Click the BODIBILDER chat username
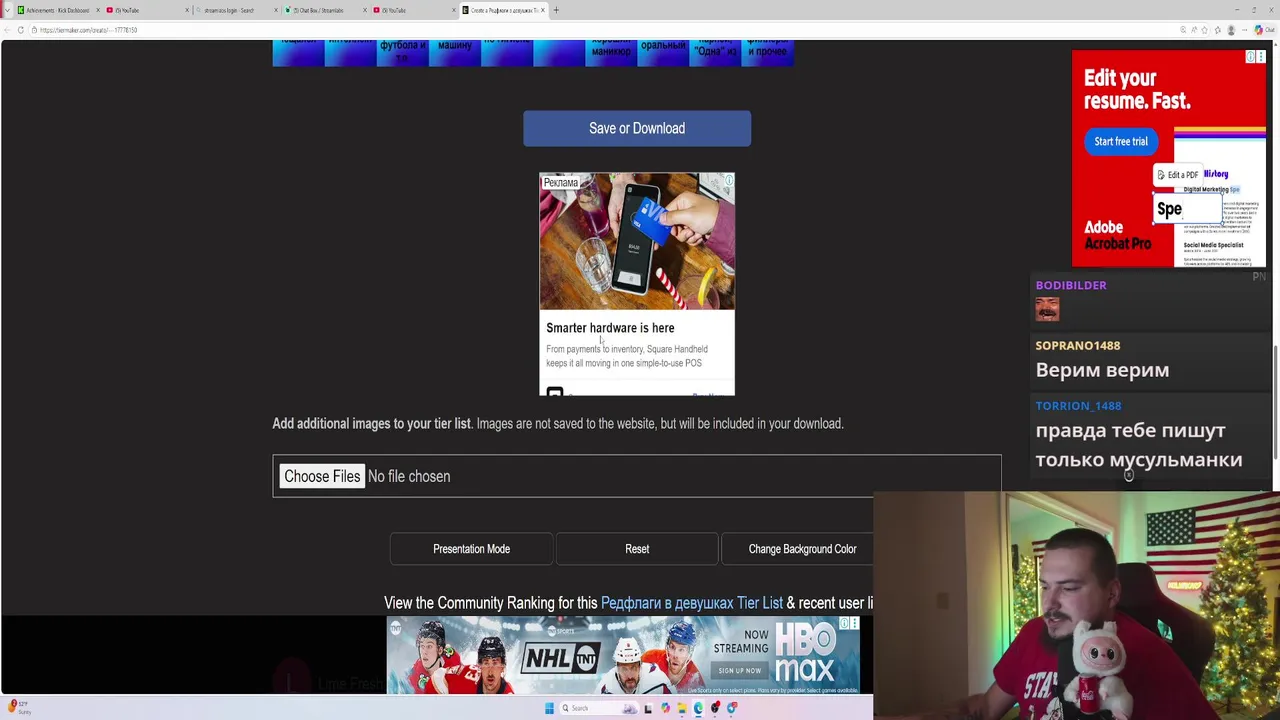Viewport: 1280px width, 720px height. 1071,285
